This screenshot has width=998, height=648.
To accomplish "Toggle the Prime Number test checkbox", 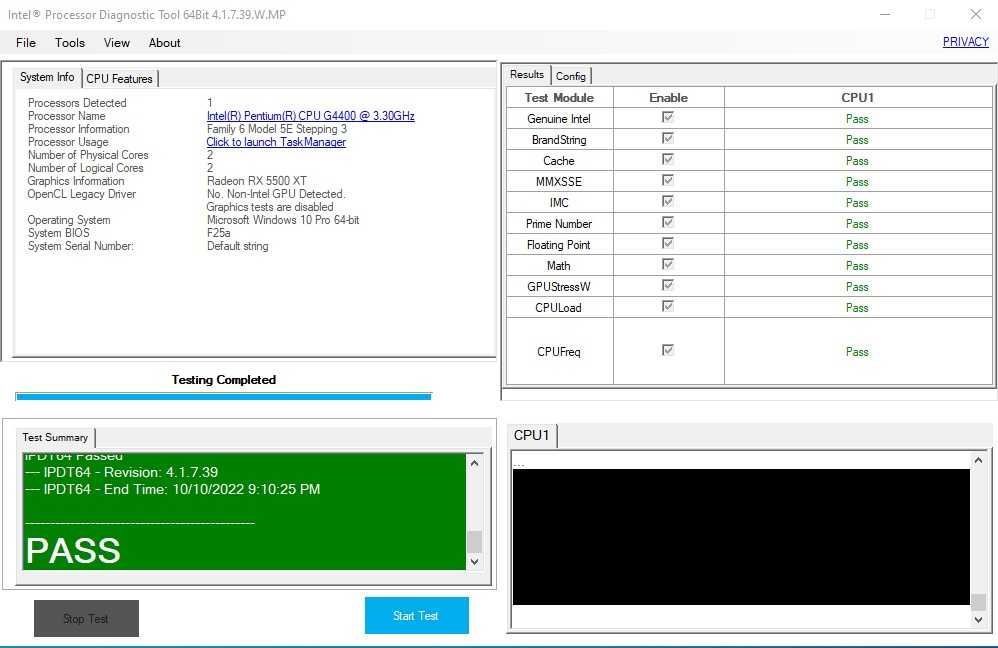I will (x=668, y=222).
